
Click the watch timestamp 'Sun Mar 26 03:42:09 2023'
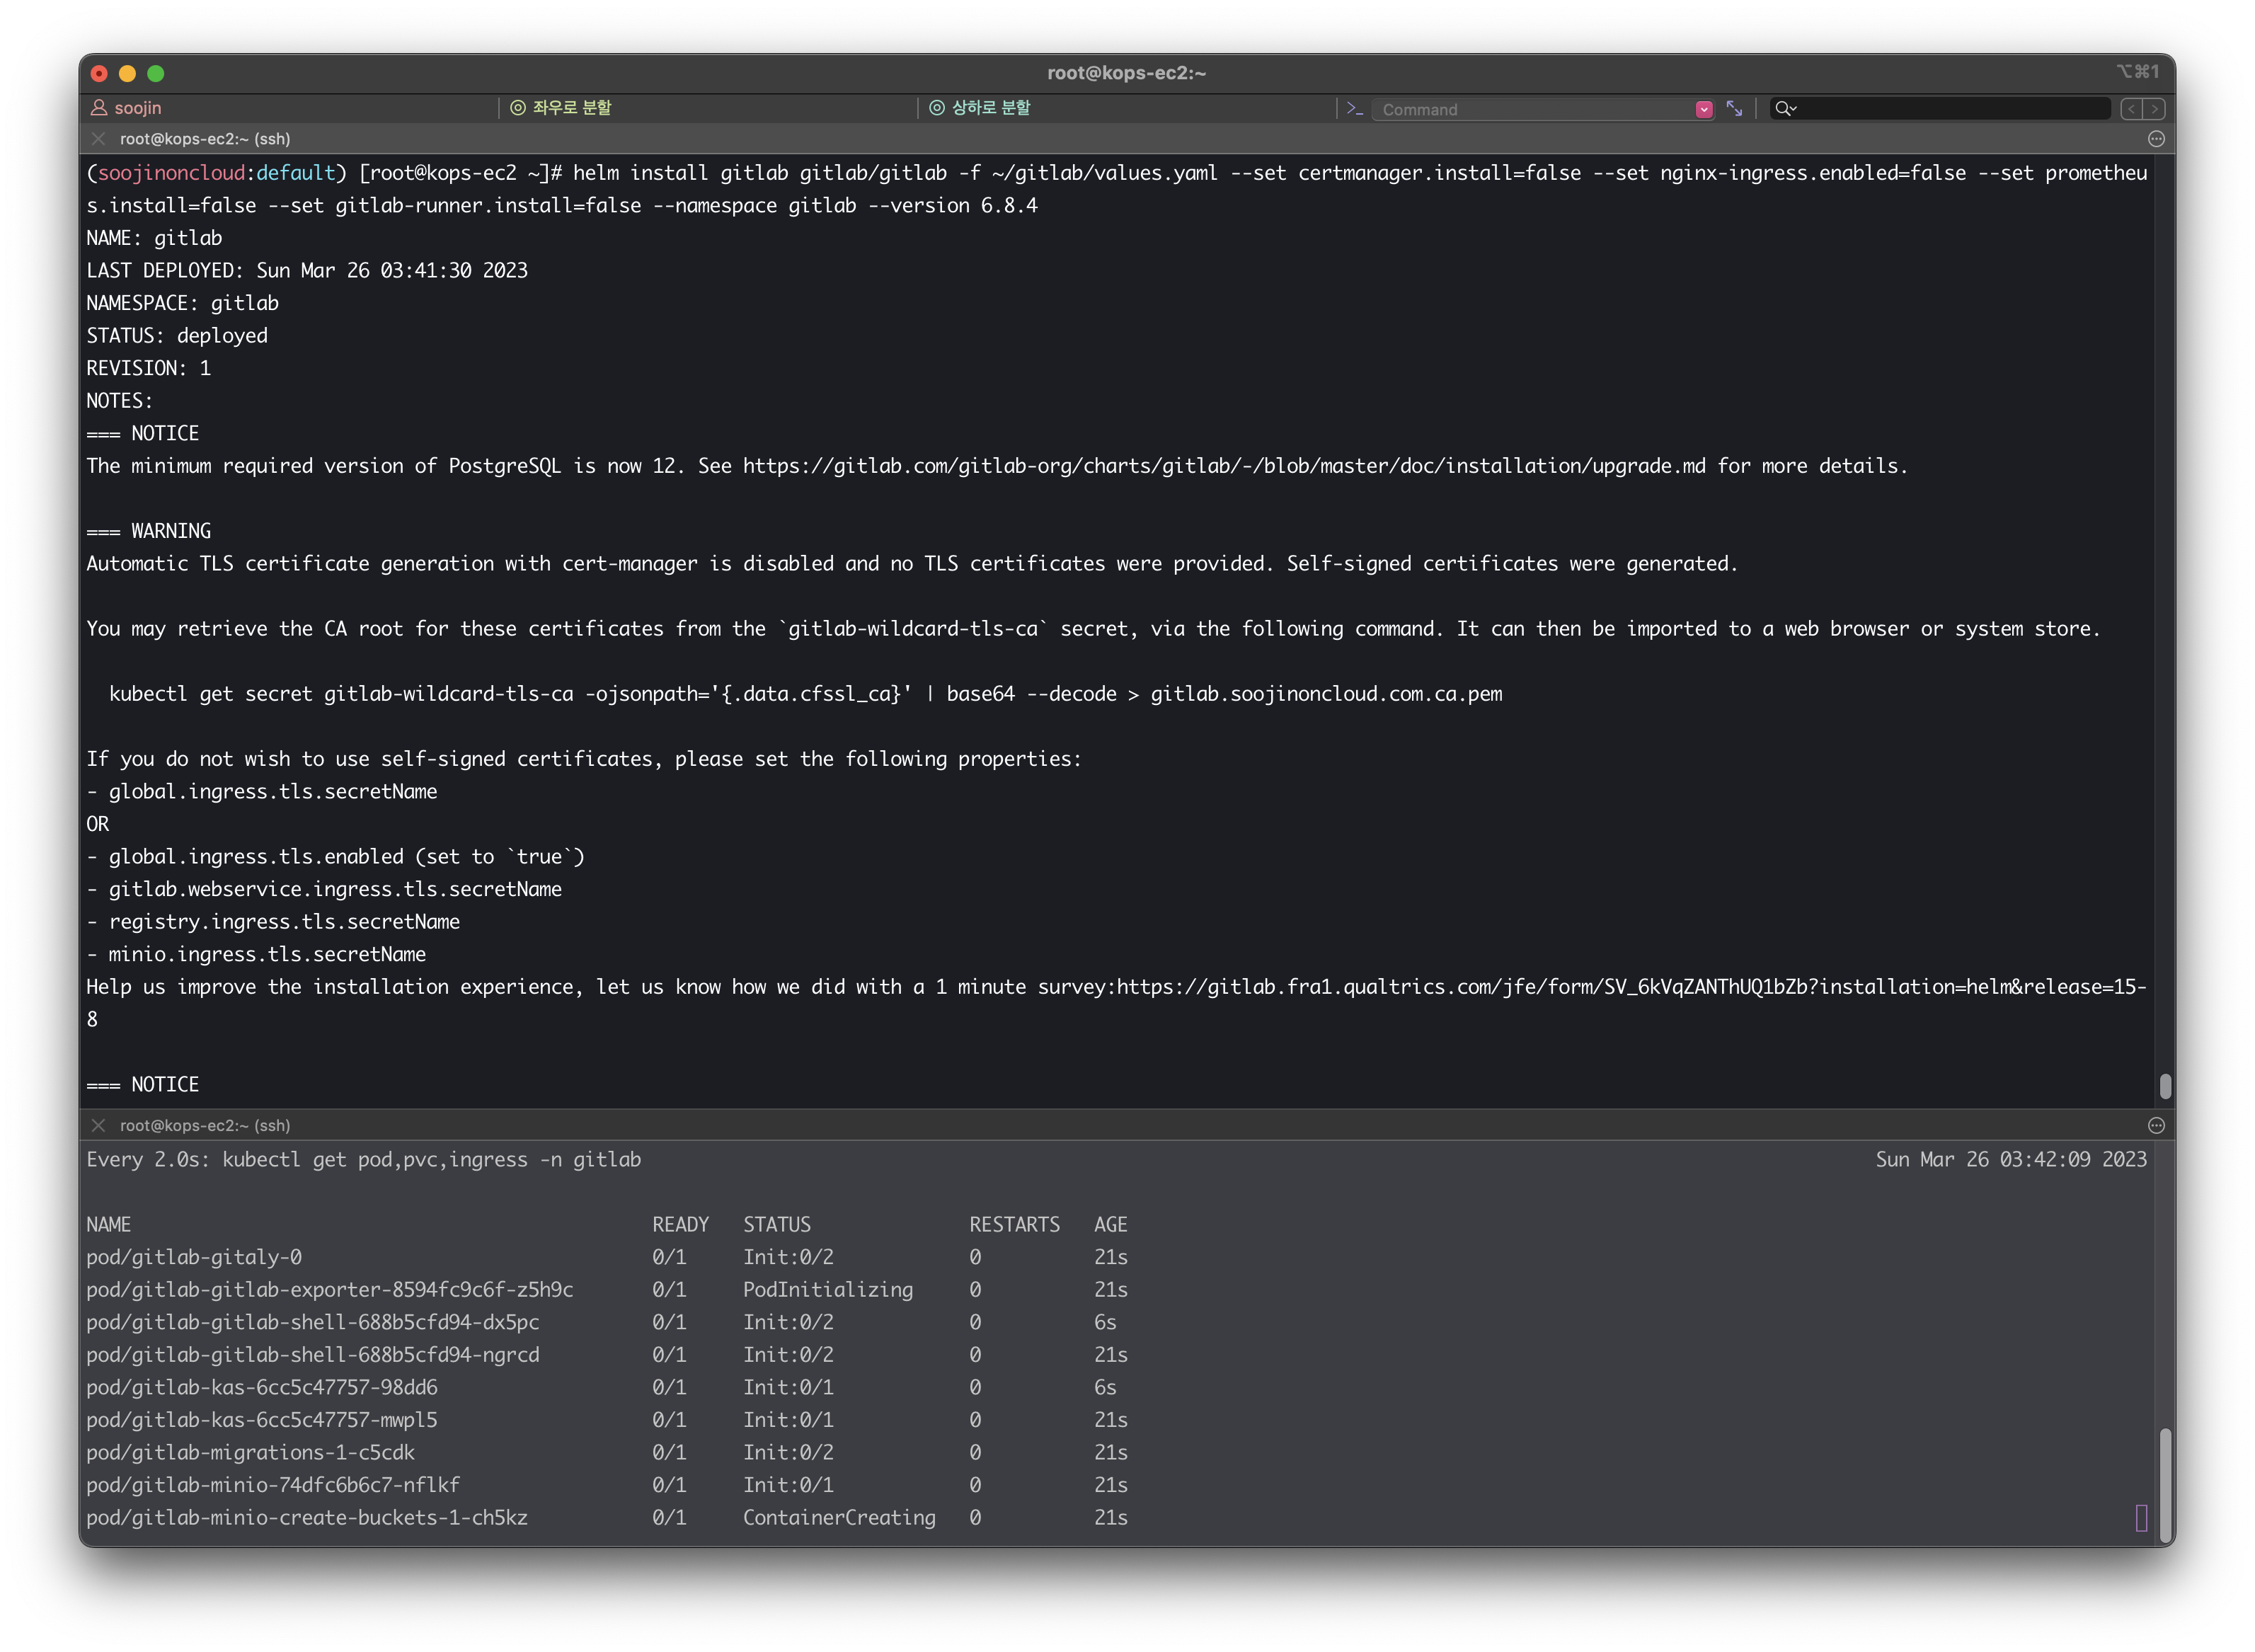click(x=2011, y=1160)
